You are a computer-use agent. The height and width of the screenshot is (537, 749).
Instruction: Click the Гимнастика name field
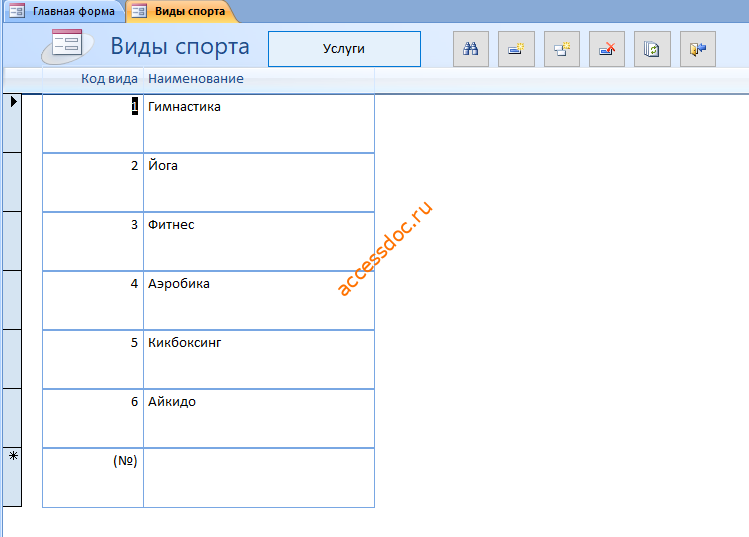259,124
